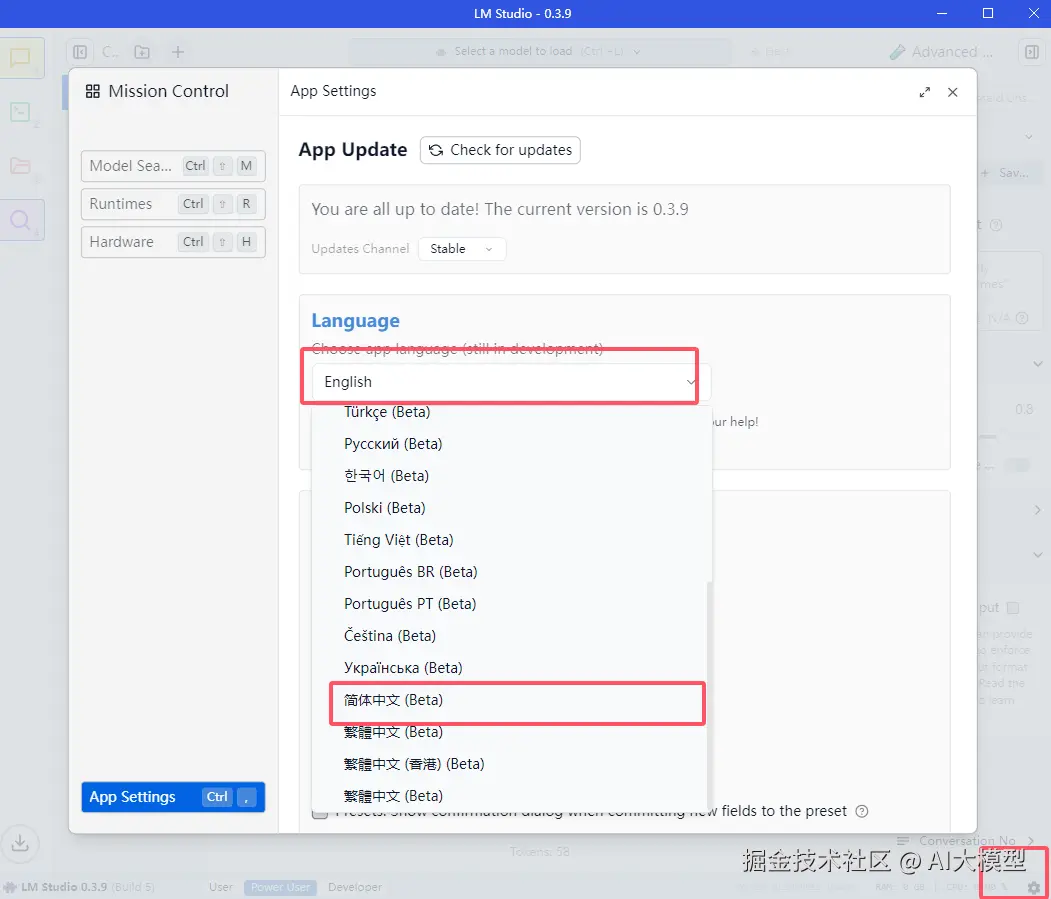Close the App Settings dialog
1051x899 pixels.
tap(952, 92)
